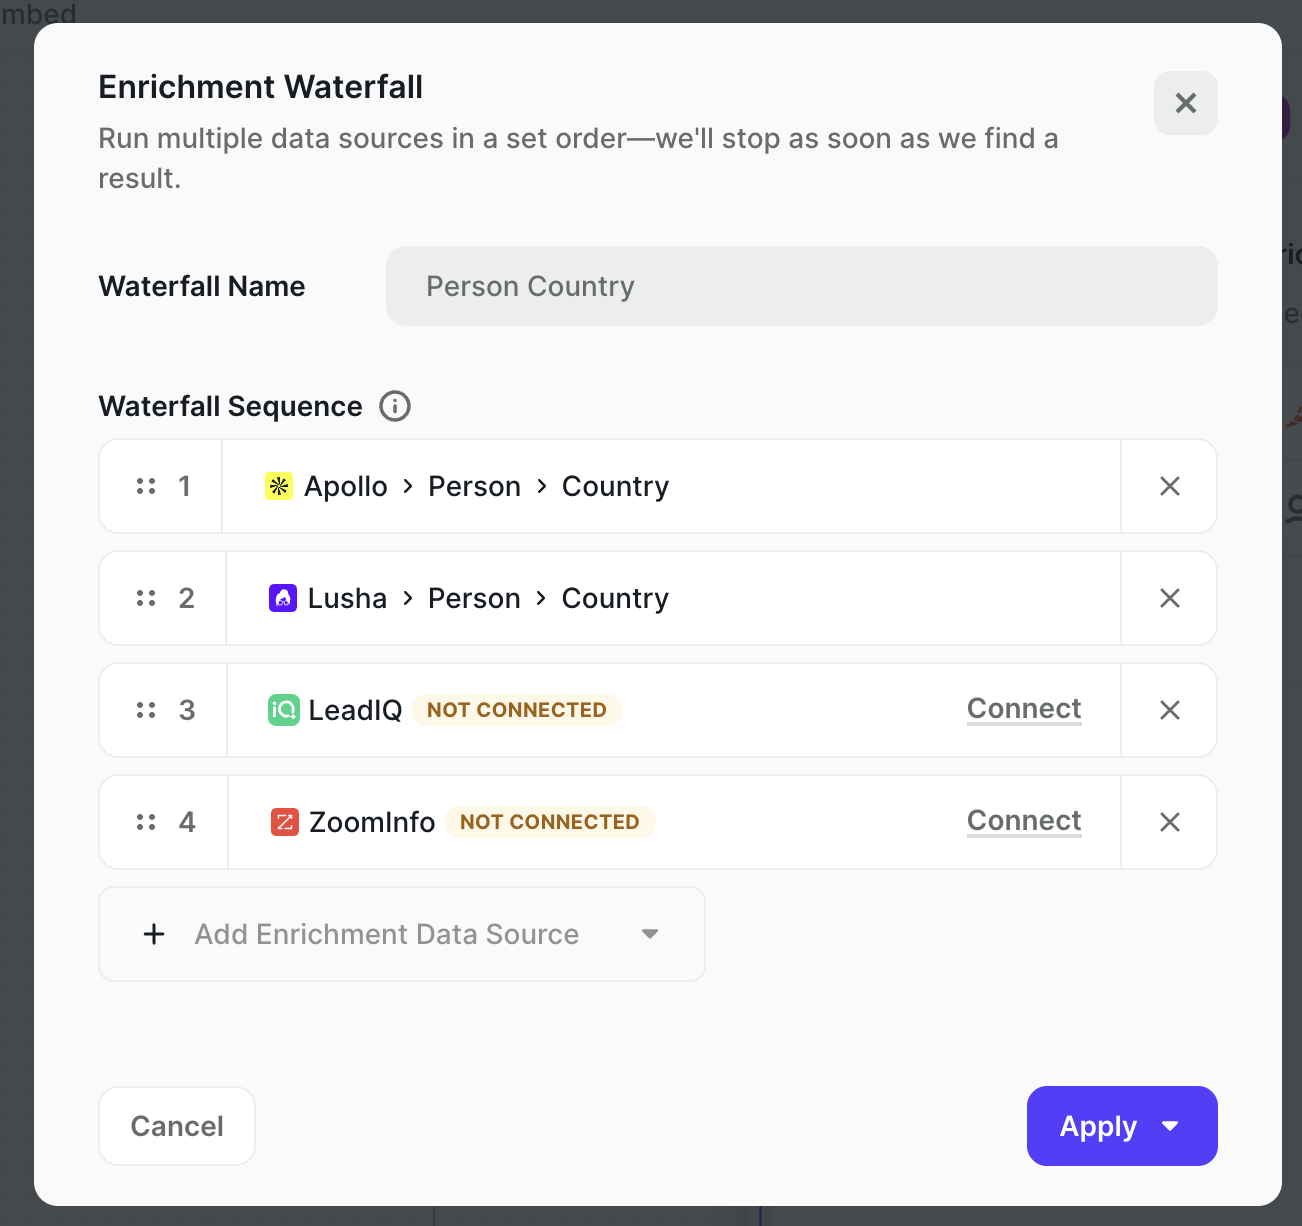Click the Apollo data source icon
The image size is (1302, 1226).
280,486
